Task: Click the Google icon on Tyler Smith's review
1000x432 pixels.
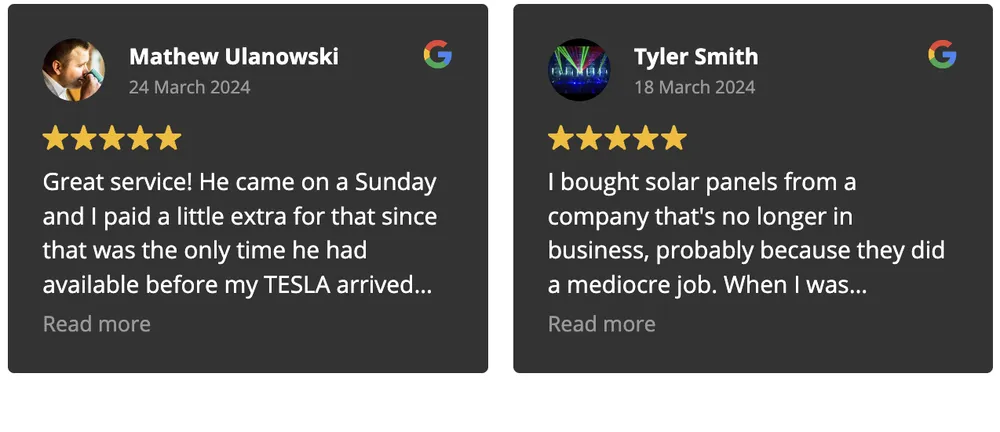Action: tap(942, 54)
